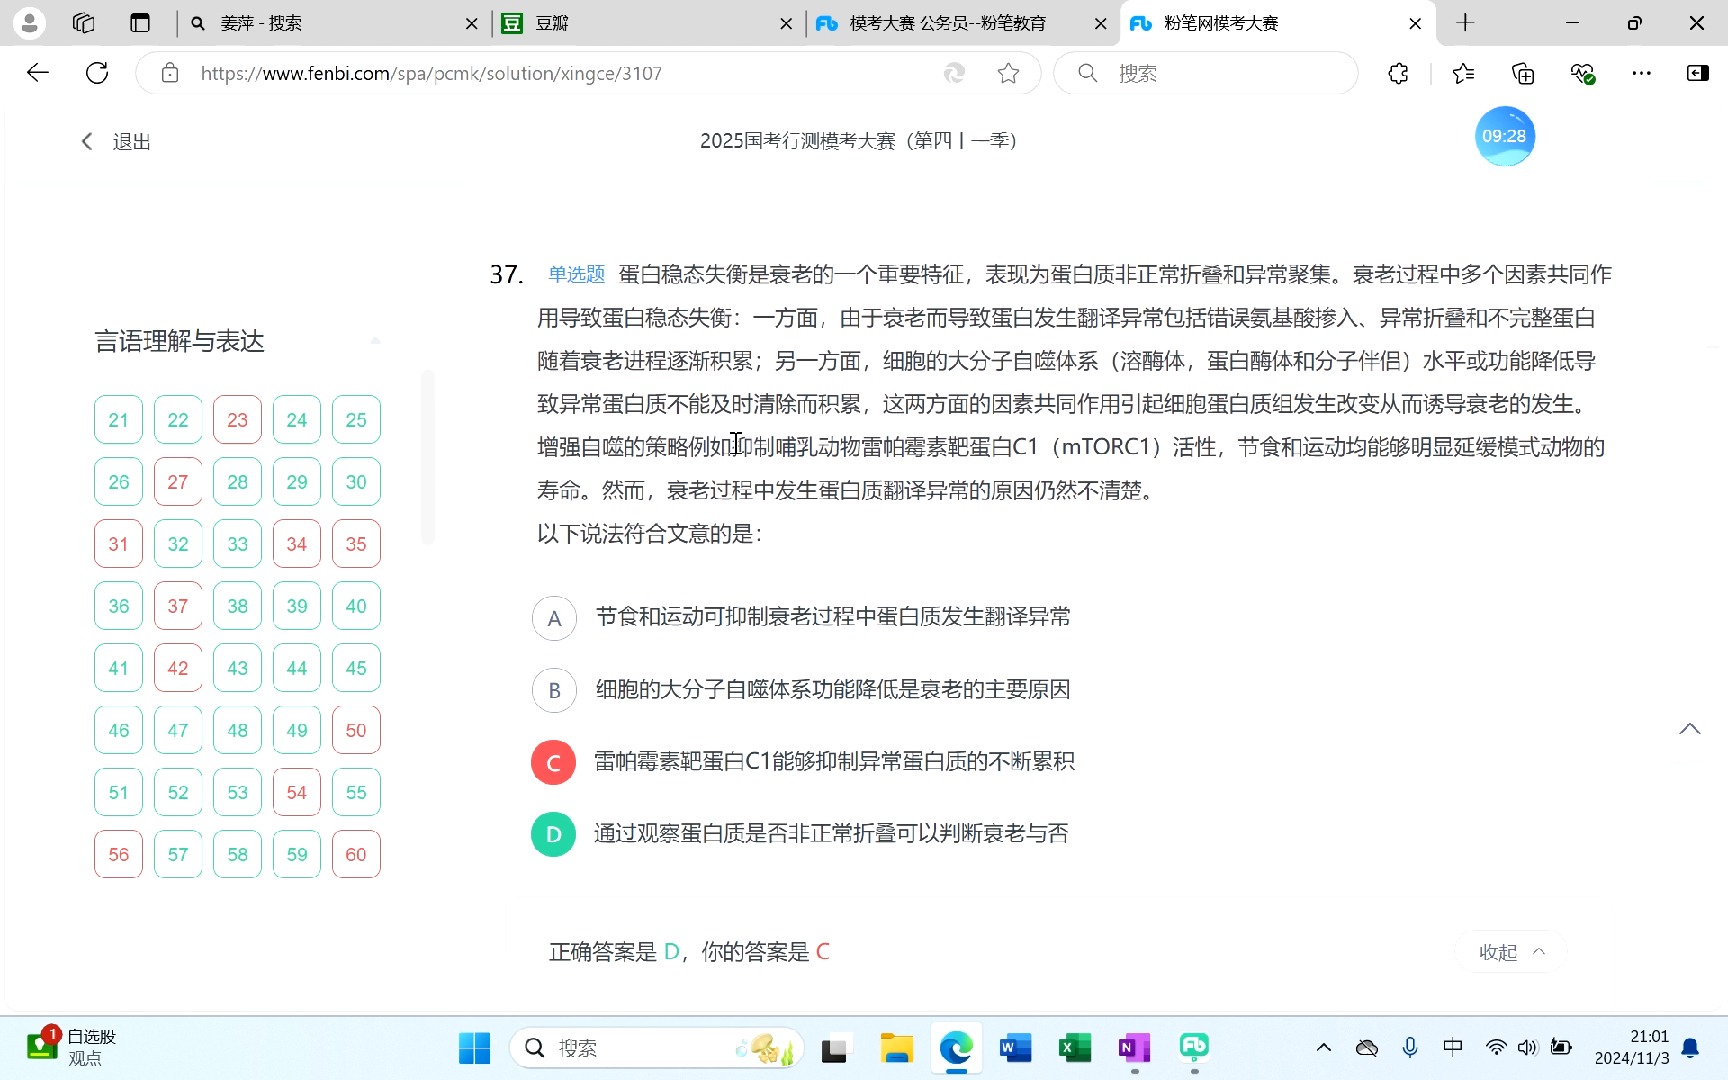Show hidden system tray icons
1728x1080 pixels.
point(1323,1048)
